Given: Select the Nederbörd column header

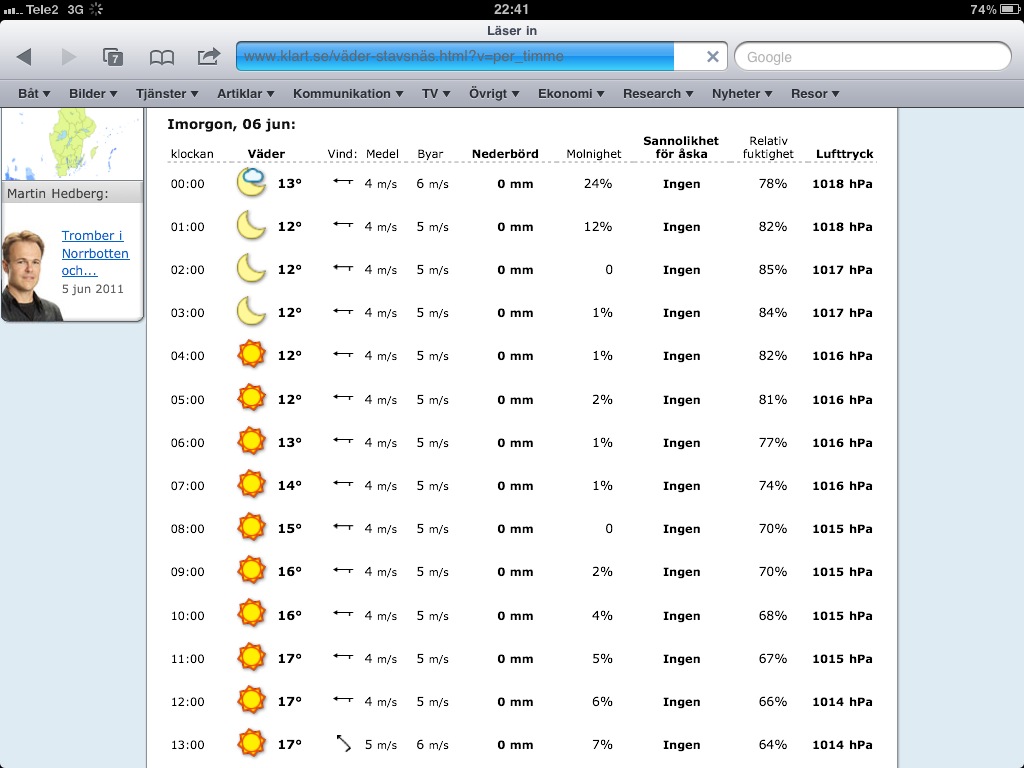Looking at the screenshot, I should tap(505, 154).
